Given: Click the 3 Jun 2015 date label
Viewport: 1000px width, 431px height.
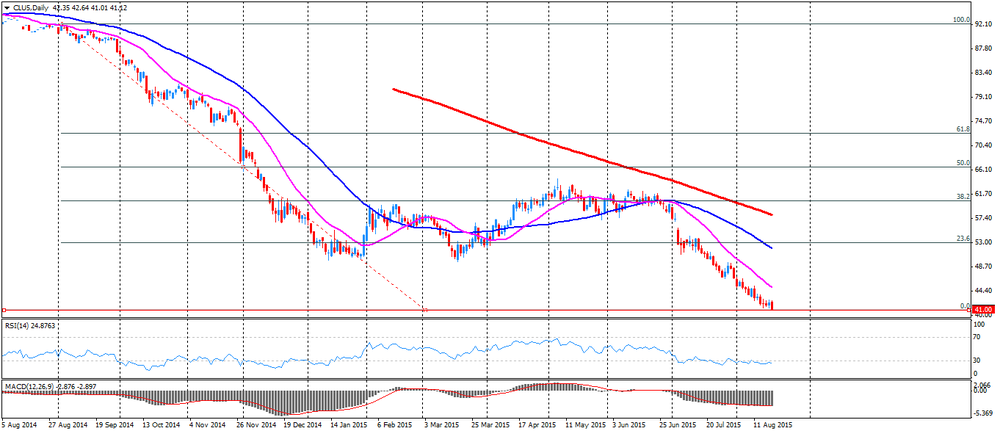Looking at the screenshot, I should click(629, 423).
